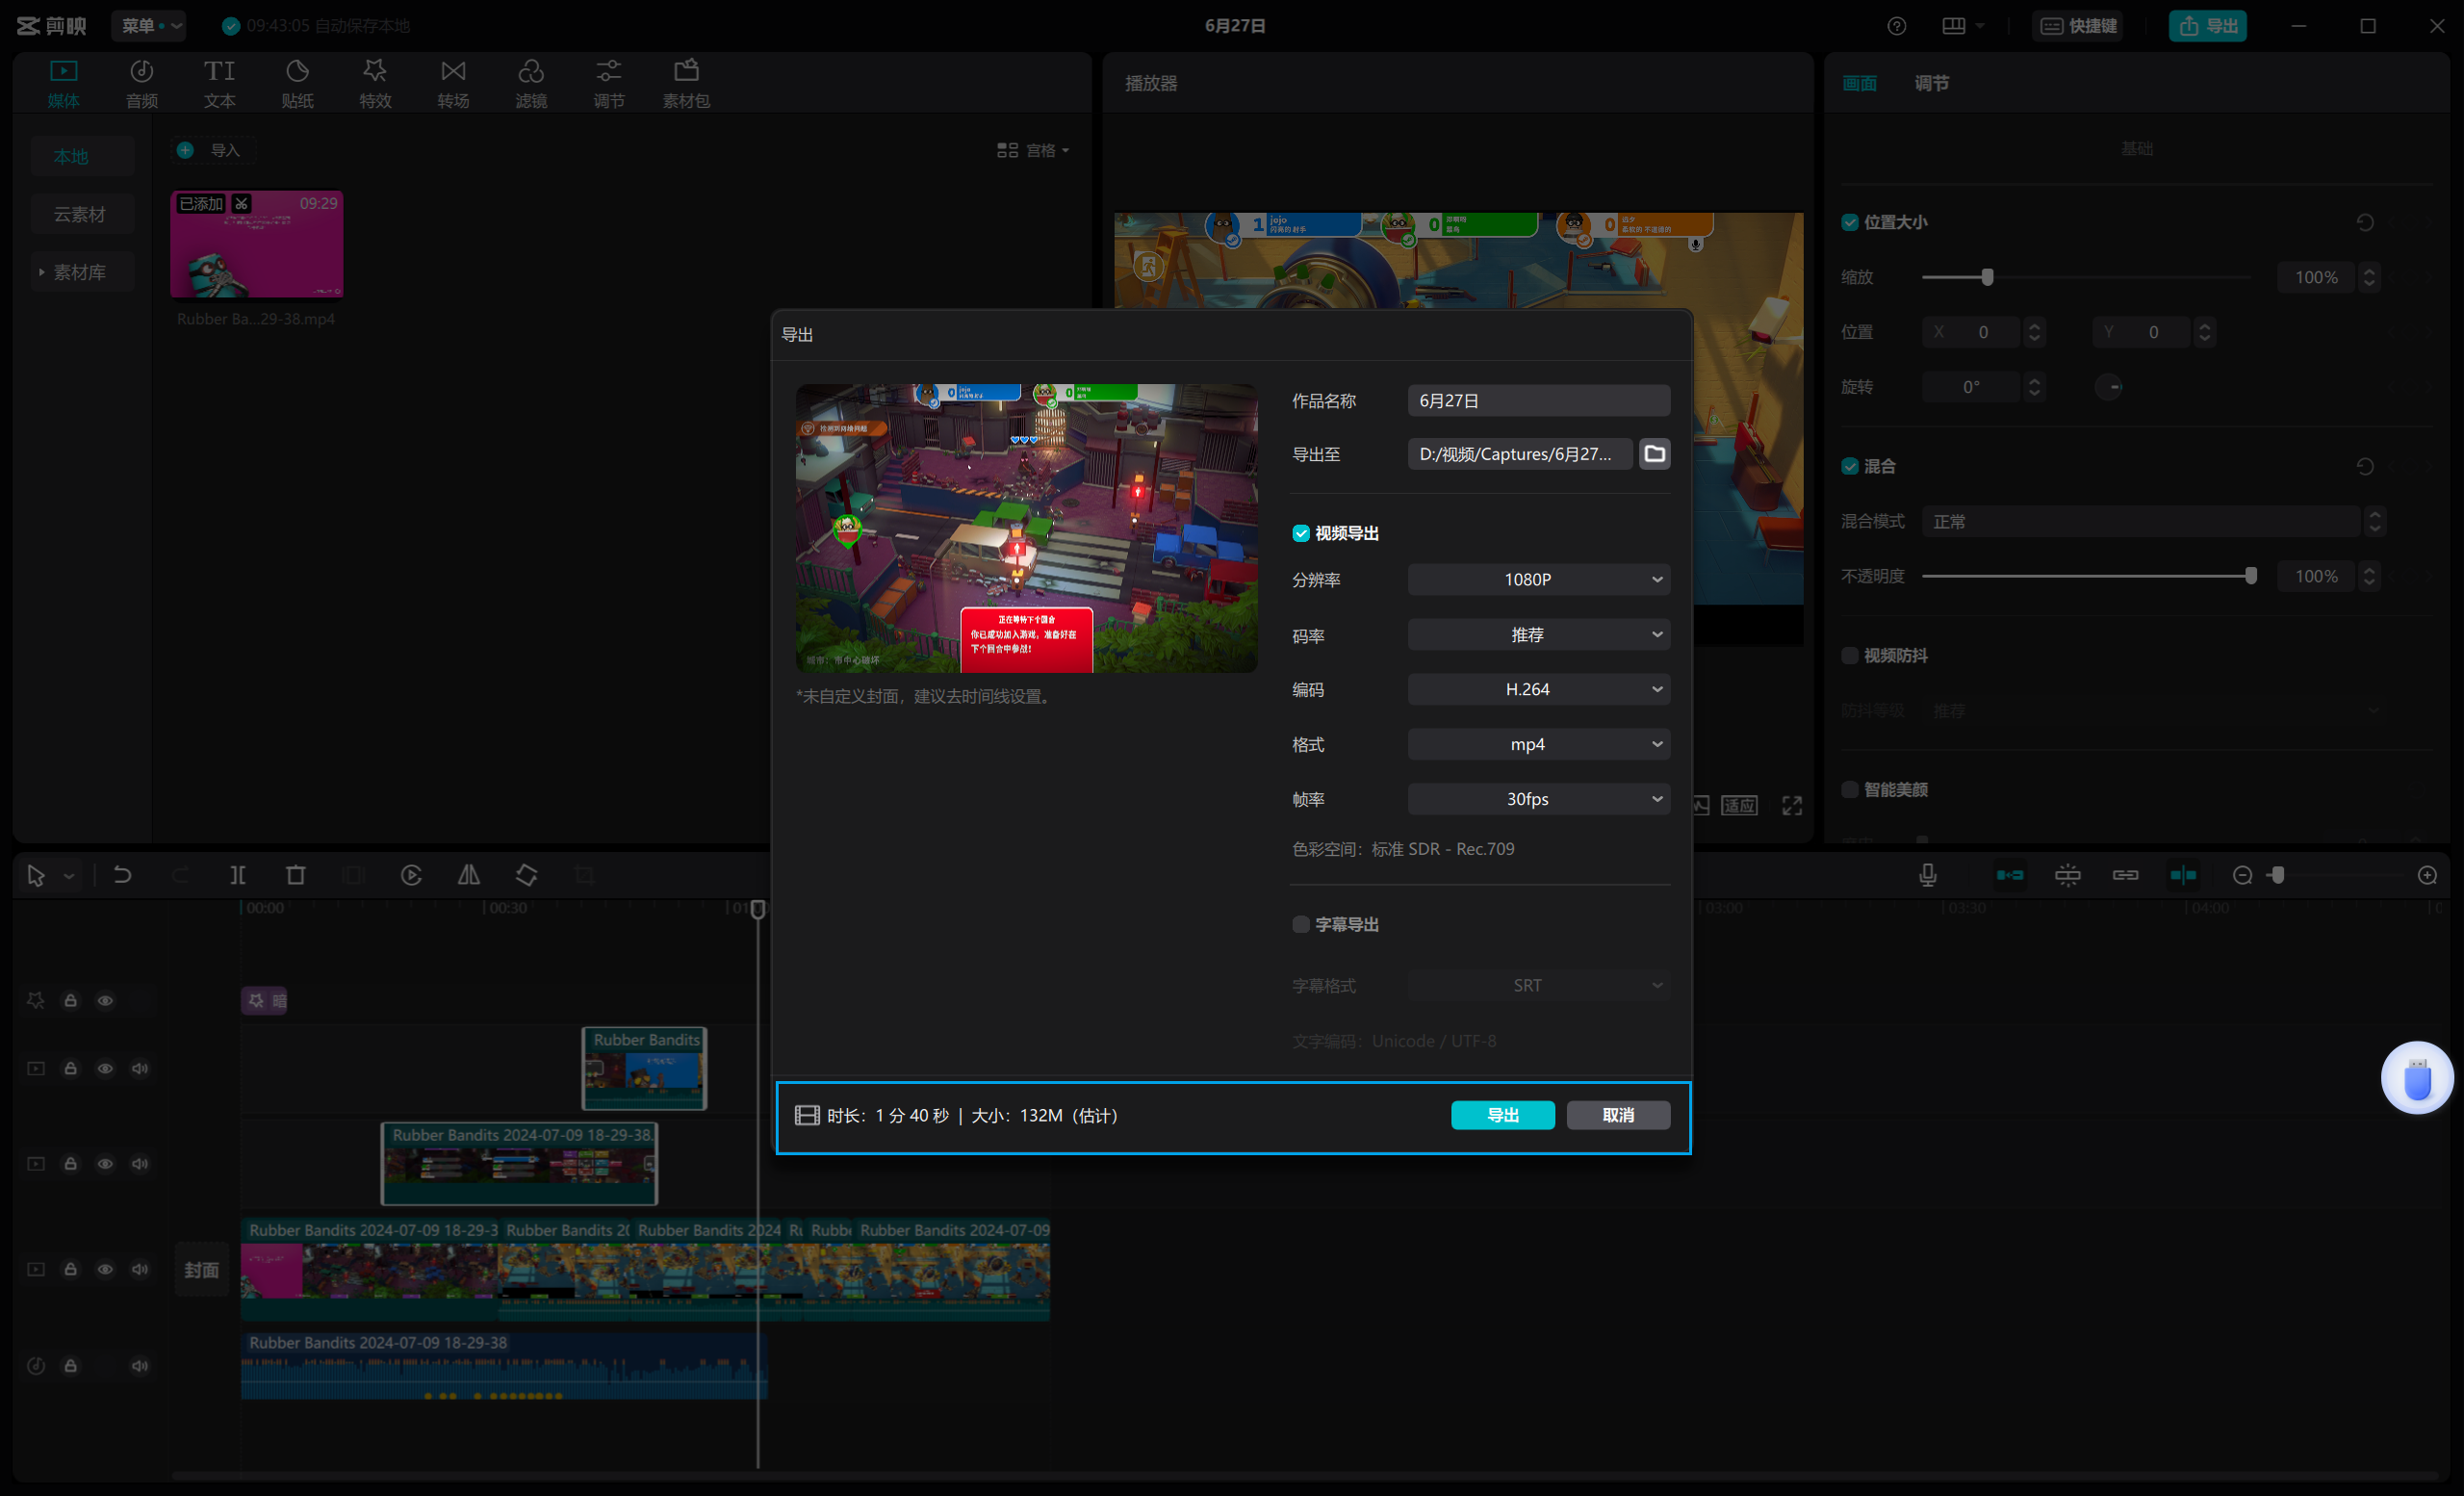Click the 不透明度 opacity slider
Image resolution: width=2464 pixels, height=1496 pixels.
(x=2086, y=576)
